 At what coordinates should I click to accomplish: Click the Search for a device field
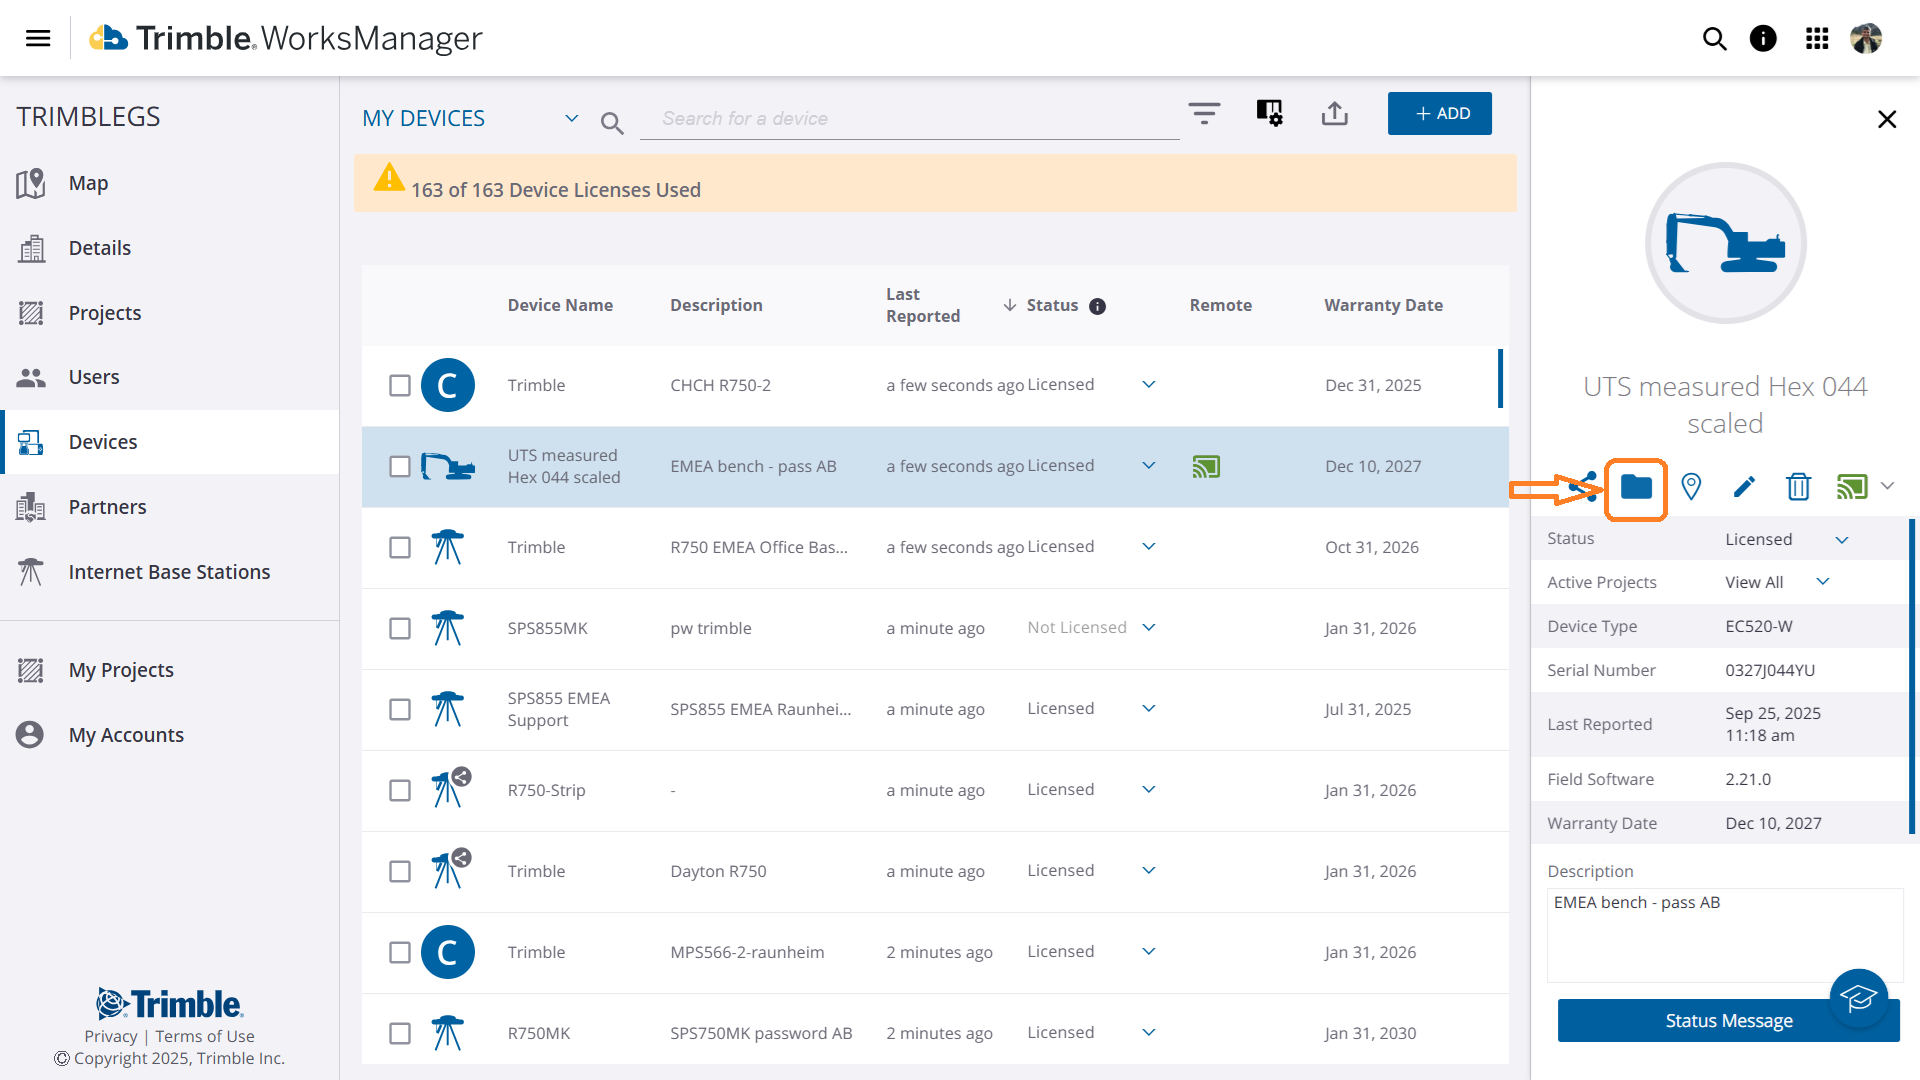click(x=909, y=118)
